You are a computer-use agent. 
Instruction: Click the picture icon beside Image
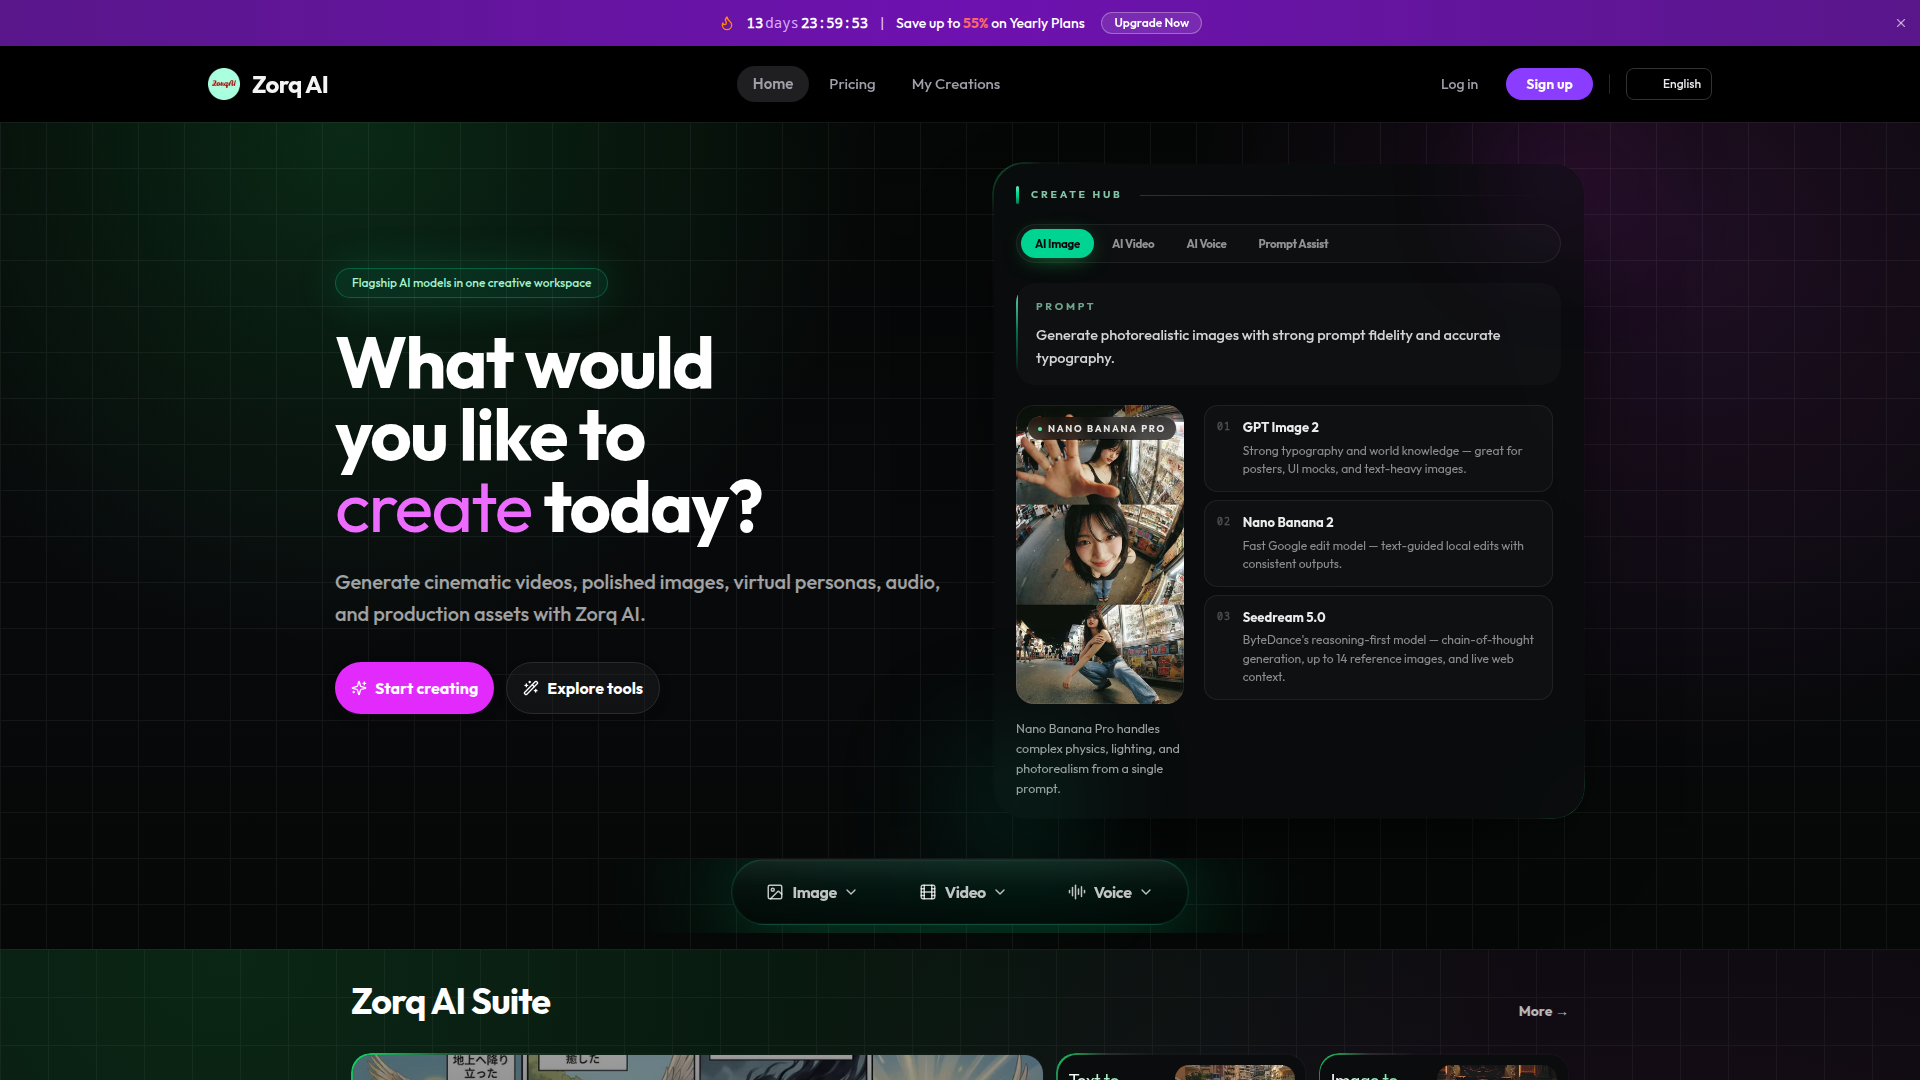tap(775, 892)
